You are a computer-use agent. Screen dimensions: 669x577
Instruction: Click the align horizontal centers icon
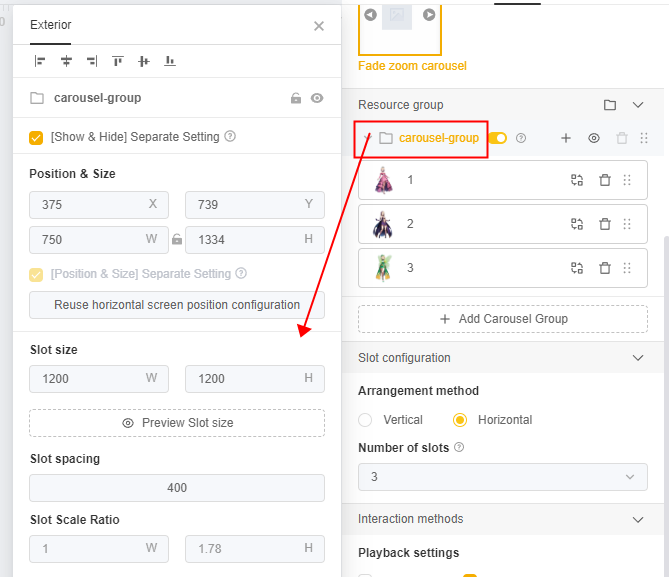pos(66,61)
